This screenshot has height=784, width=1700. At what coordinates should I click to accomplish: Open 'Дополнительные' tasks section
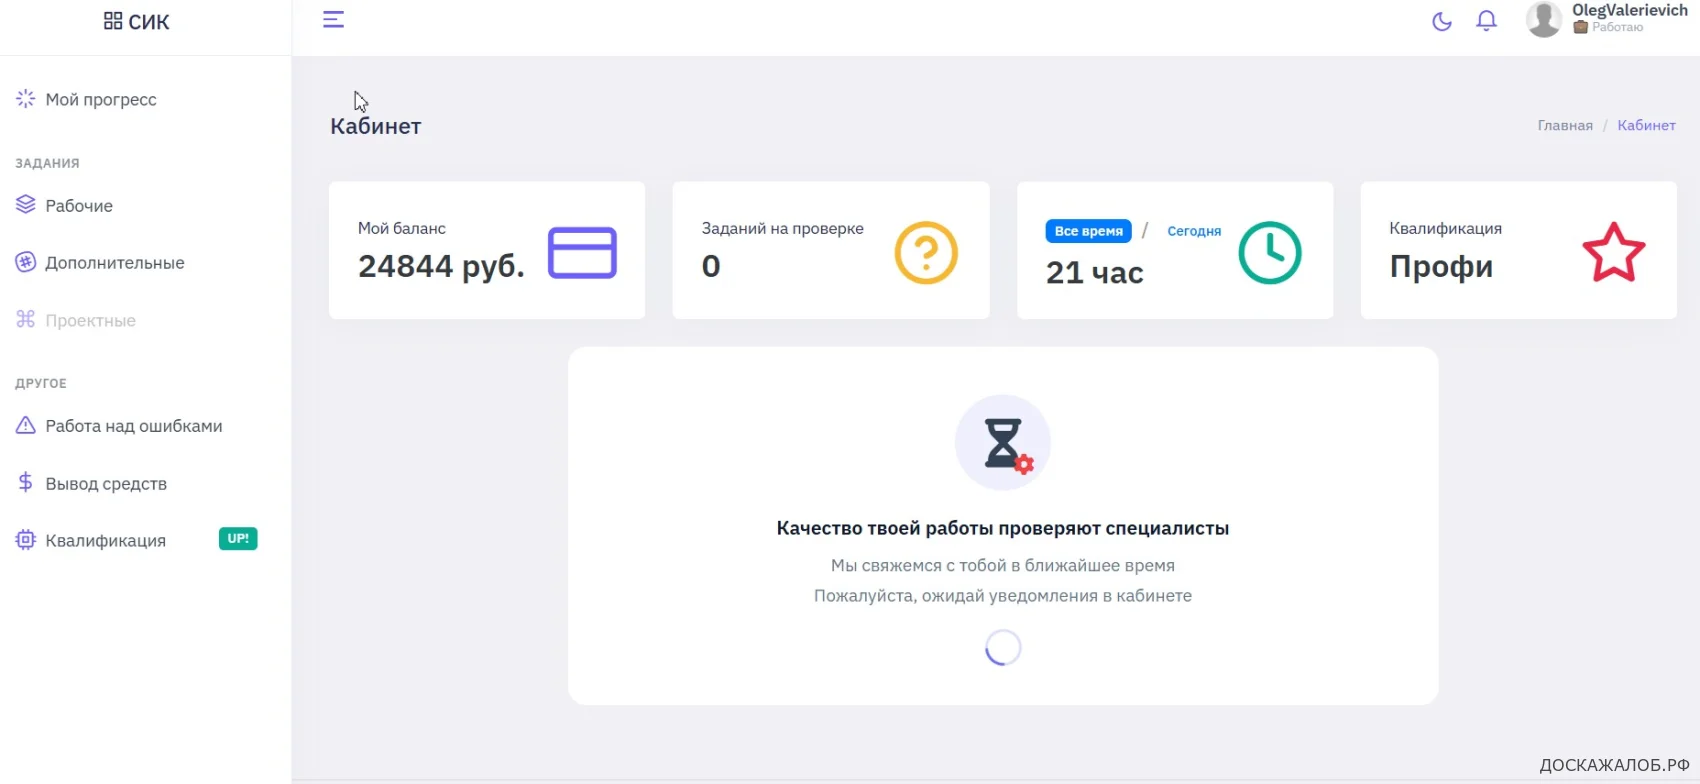pyautogui.click(x=115, y=263)
